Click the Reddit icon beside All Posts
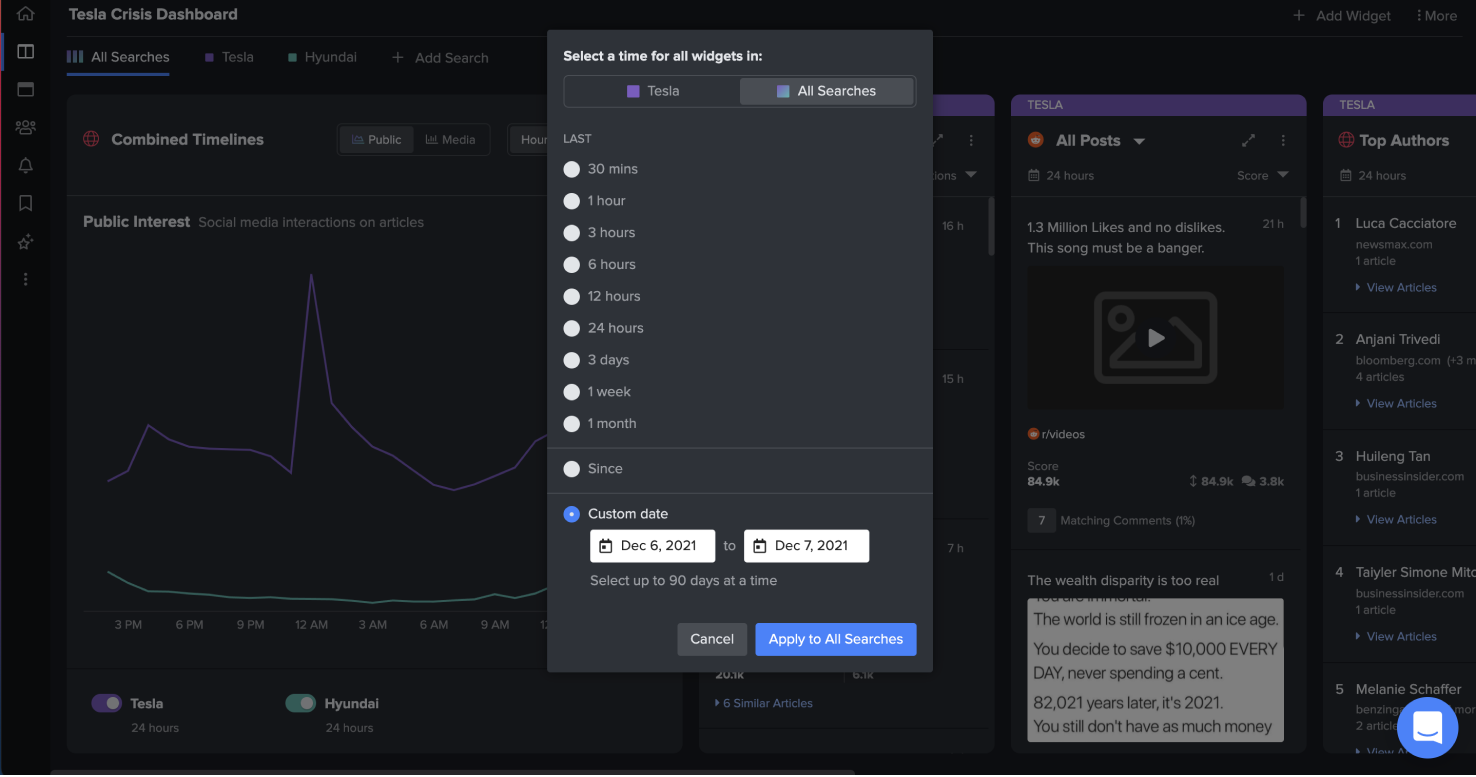The height and width of the screenshot is (777, 1476). coord(1036,140)
